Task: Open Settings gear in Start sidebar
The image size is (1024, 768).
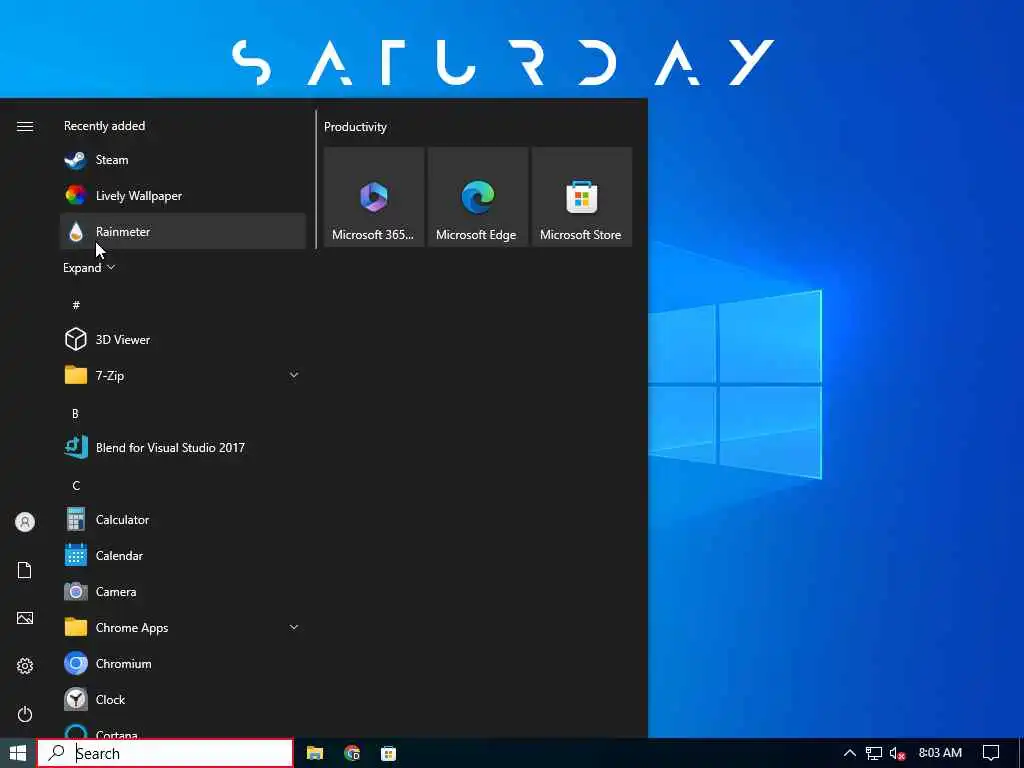Action: point(25,666)
